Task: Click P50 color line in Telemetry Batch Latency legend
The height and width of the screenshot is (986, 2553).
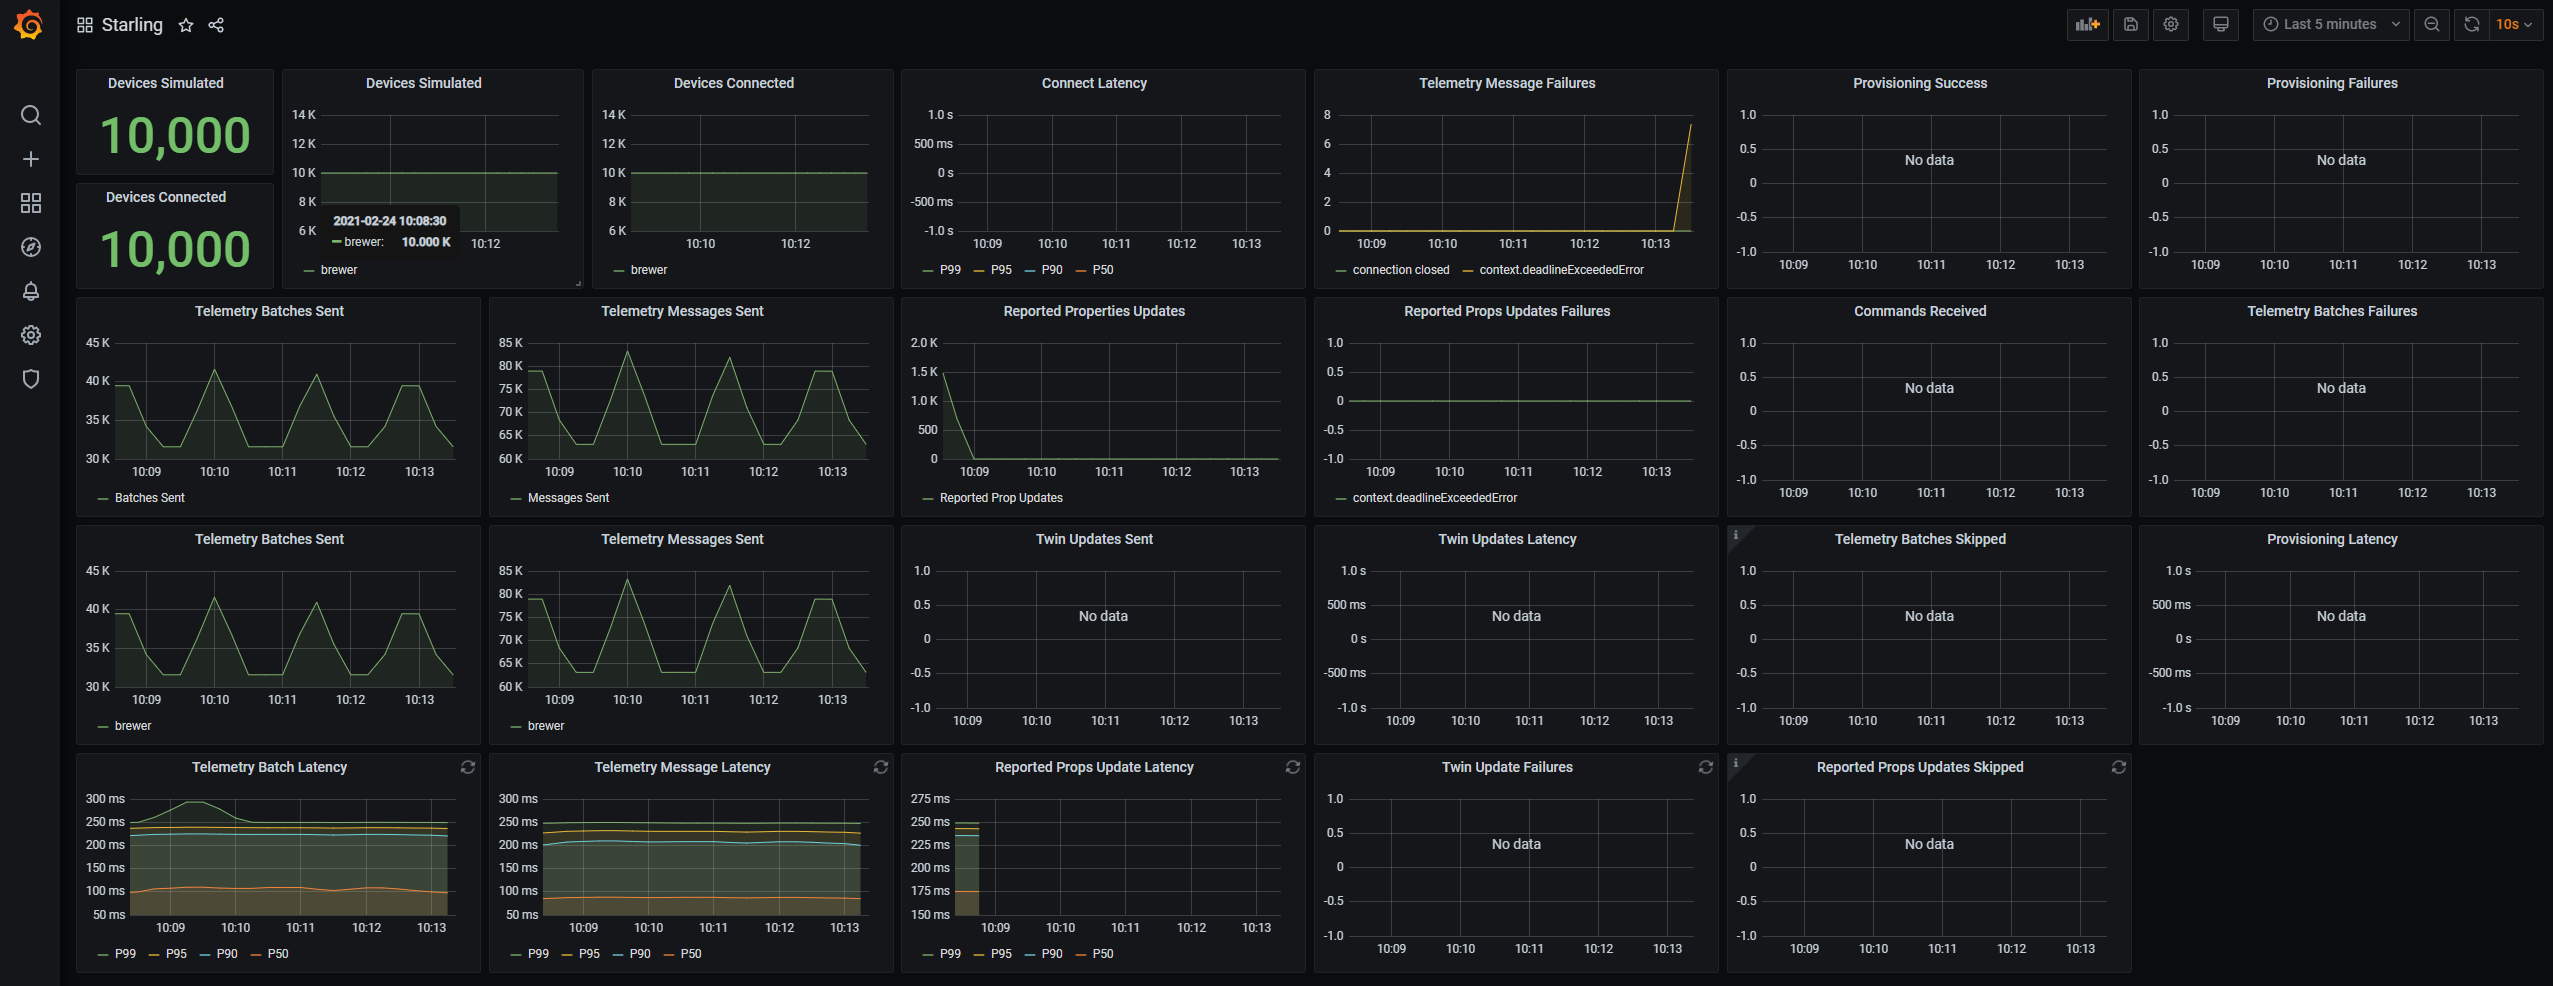Action: pos(256,955)
